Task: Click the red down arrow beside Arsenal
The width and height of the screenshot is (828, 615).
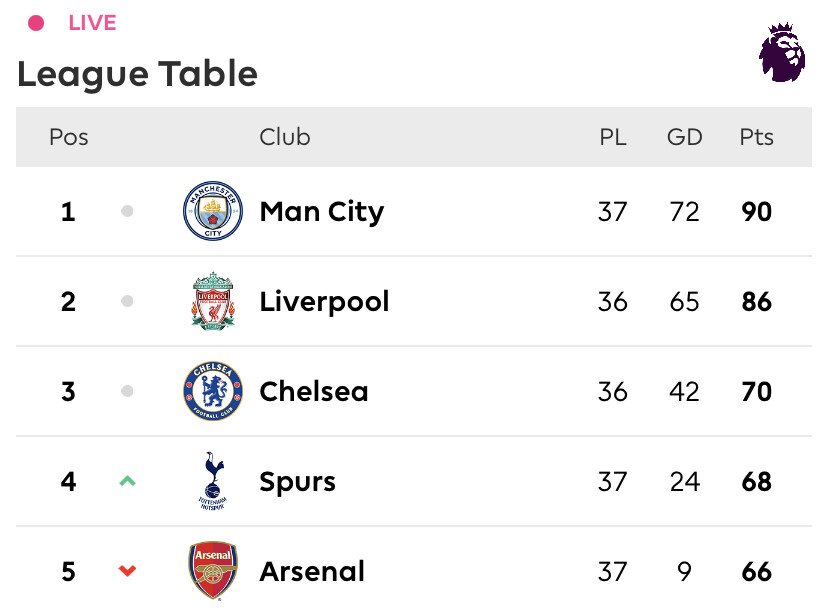Action: pos(127,571)
